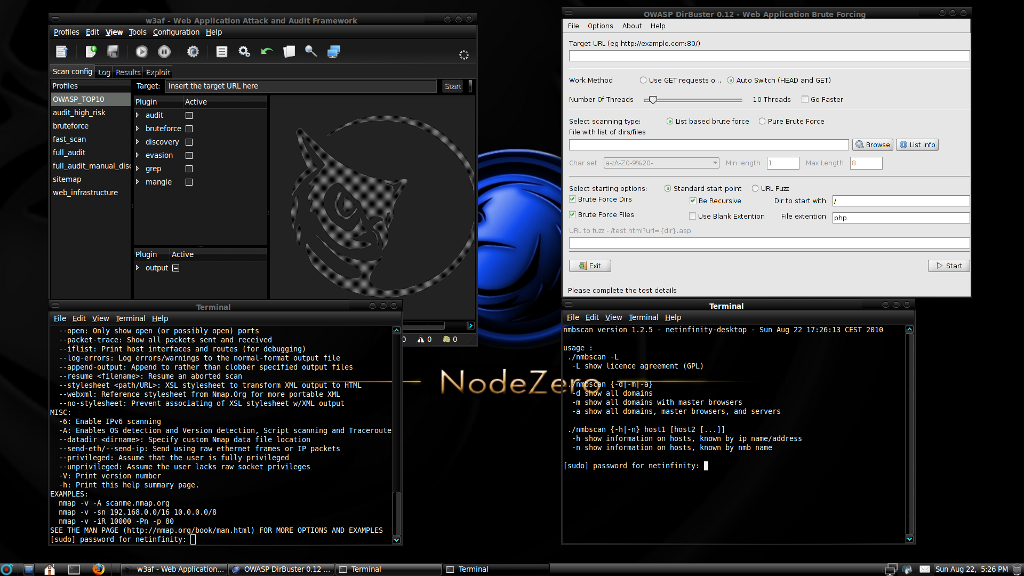Screen dimensions: 1024x576
Task: Click the Browse button in DirBuster
Action: [872, 145]
